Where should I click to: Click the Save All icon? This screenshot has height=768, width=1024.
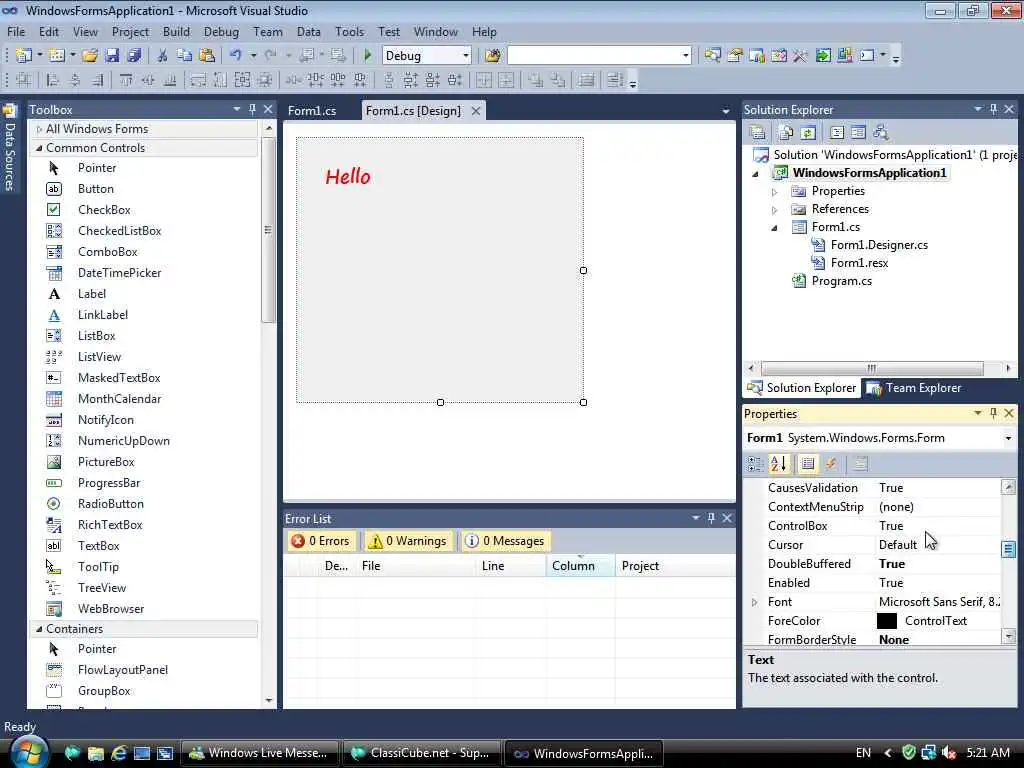[x=134, y=56]
